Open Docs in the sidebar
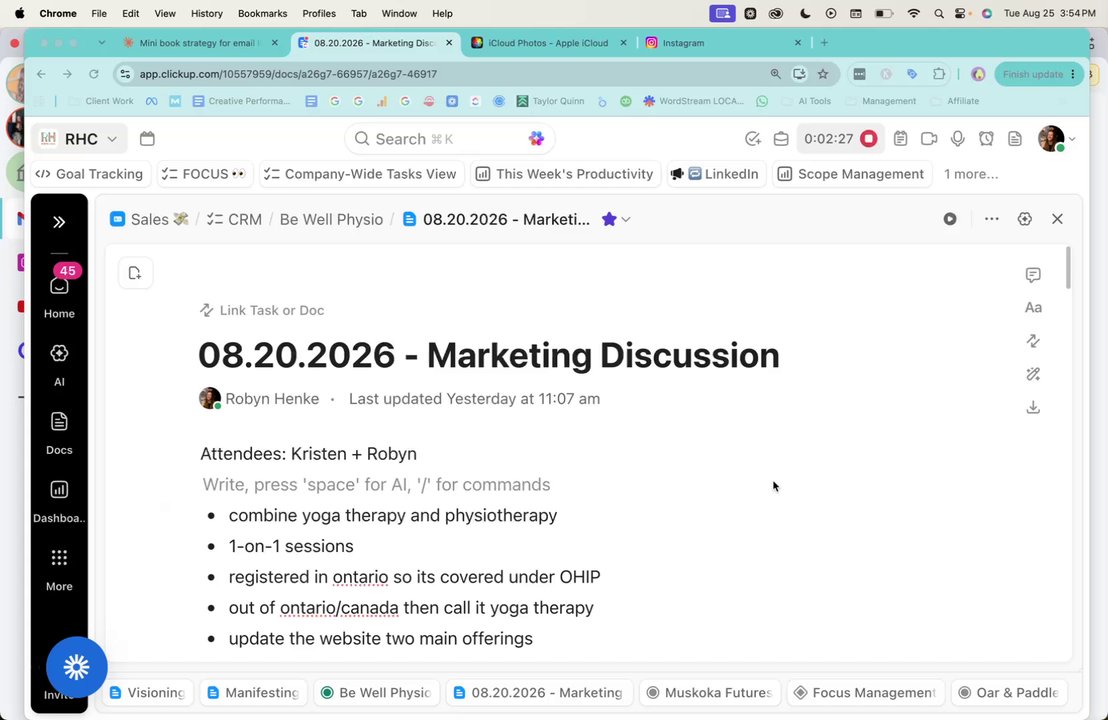 59,433
